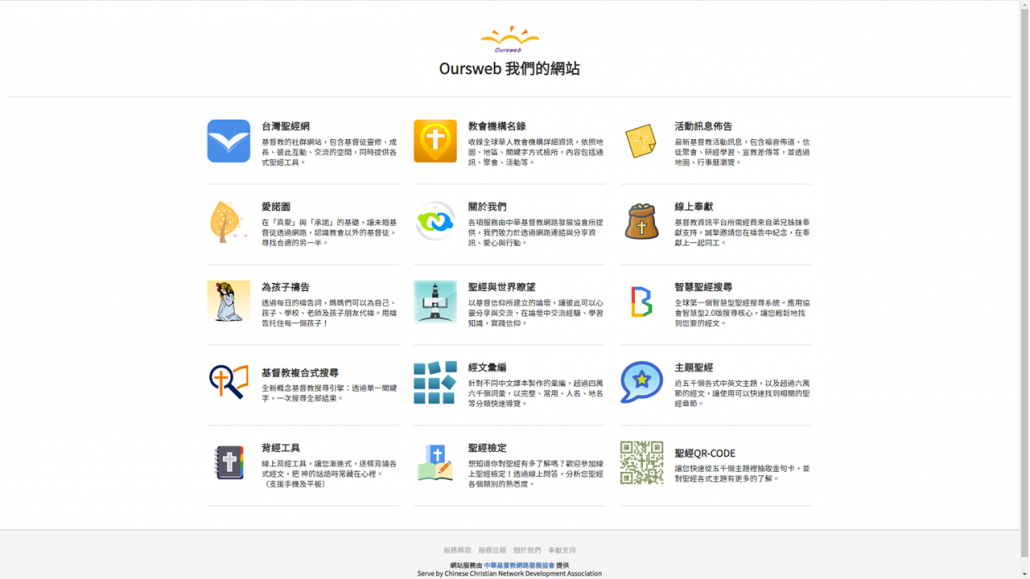Open the 智慧聖經搜尋 colorful B icon

click(x=641, y=301)
